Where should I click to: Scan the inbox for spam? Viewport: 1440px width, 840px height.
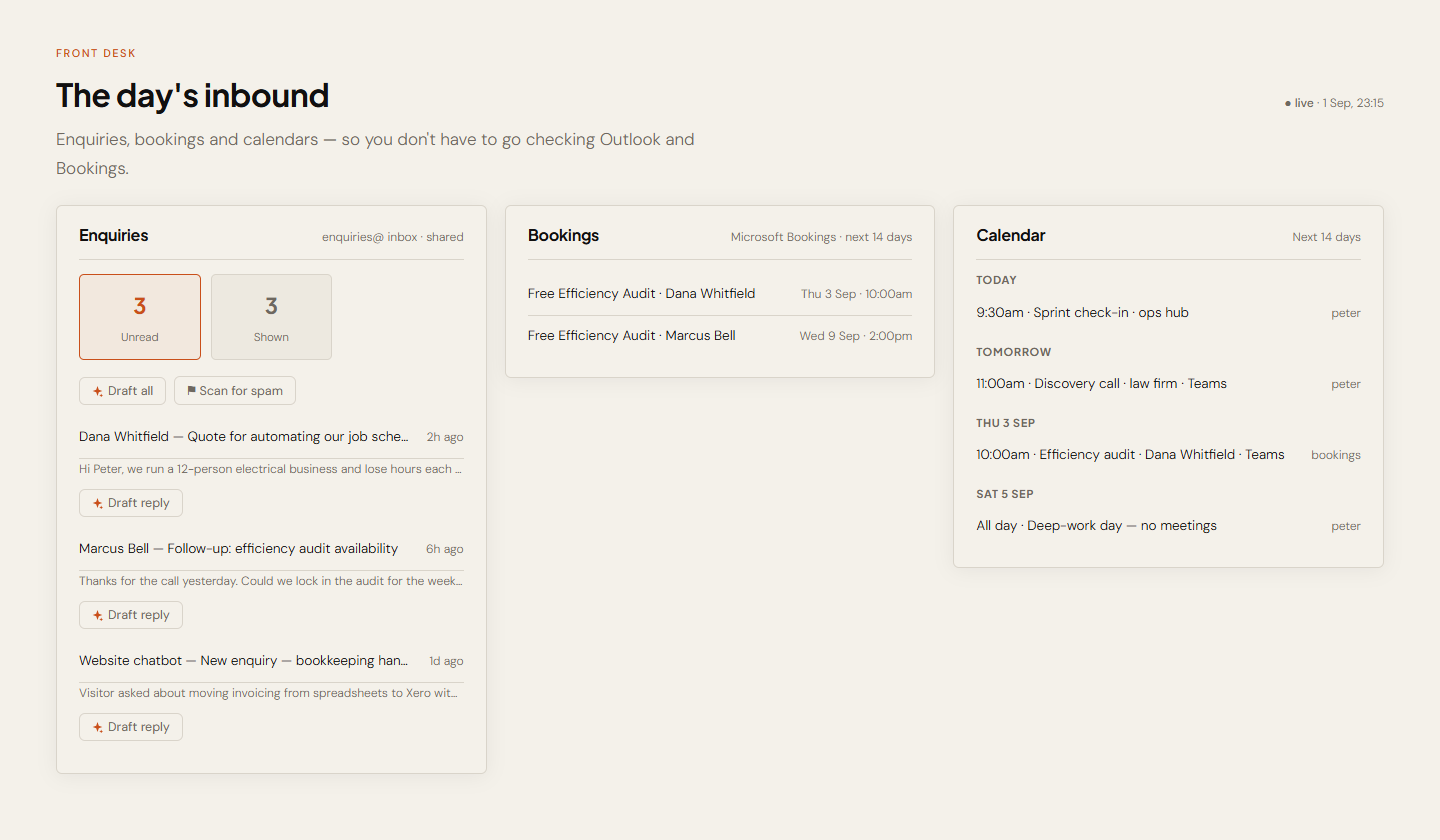pyautogui.click(x=235, y=391)
